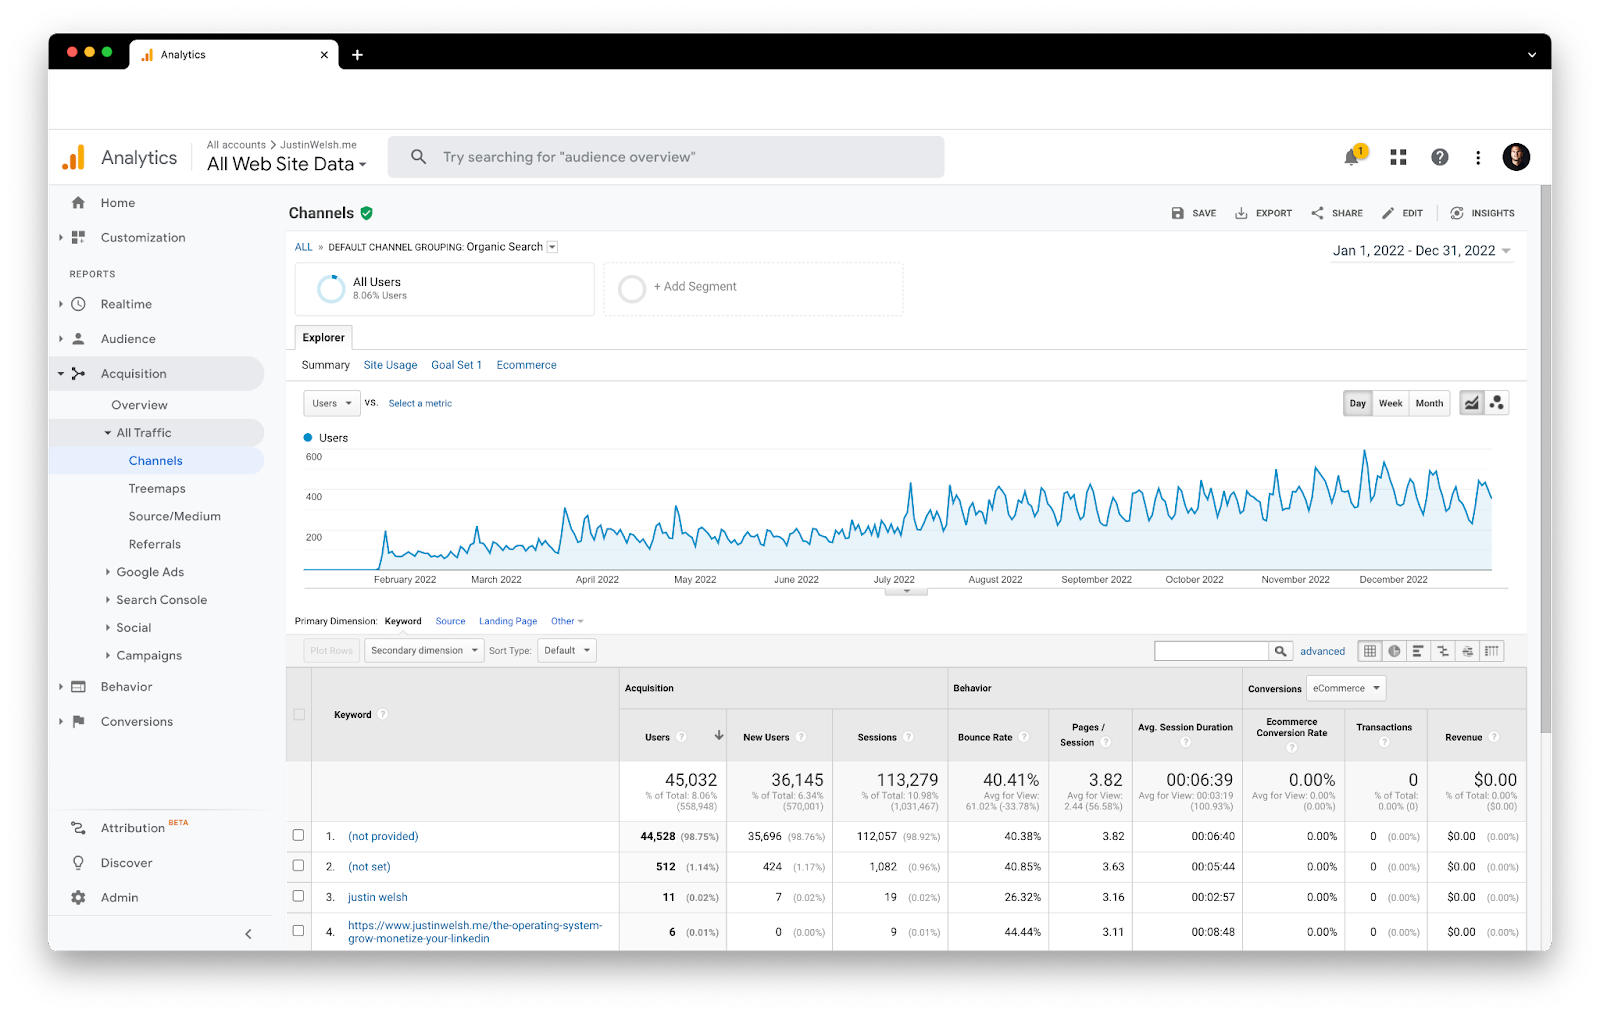This screenshot has width=1600, height=1015.
Task: Open the Ecommerce tab
Action: 526,365
